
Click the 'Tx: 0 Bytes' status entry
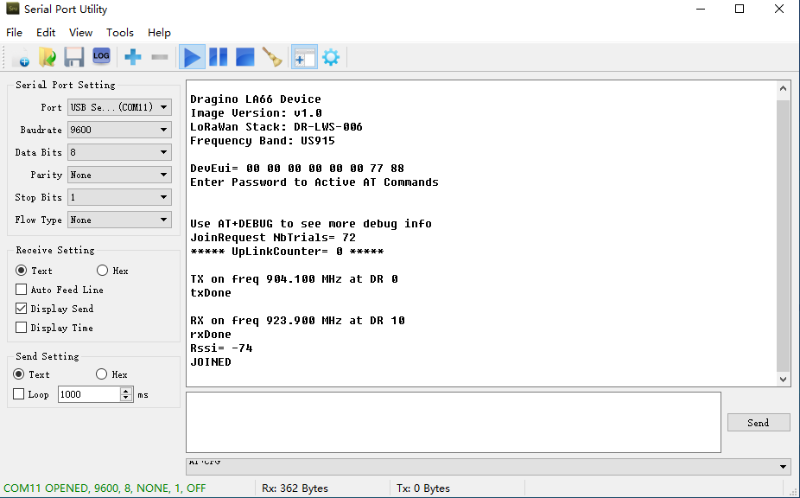(x=423, y=488)
